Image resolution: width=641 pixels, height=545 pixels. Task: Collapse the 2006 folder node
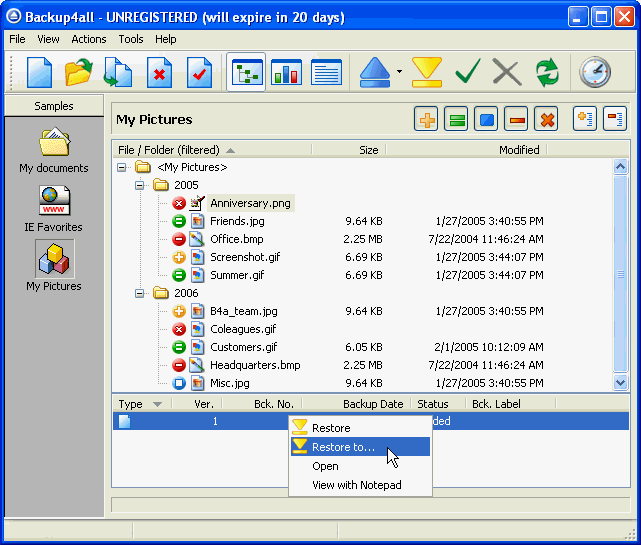(140, 293)
